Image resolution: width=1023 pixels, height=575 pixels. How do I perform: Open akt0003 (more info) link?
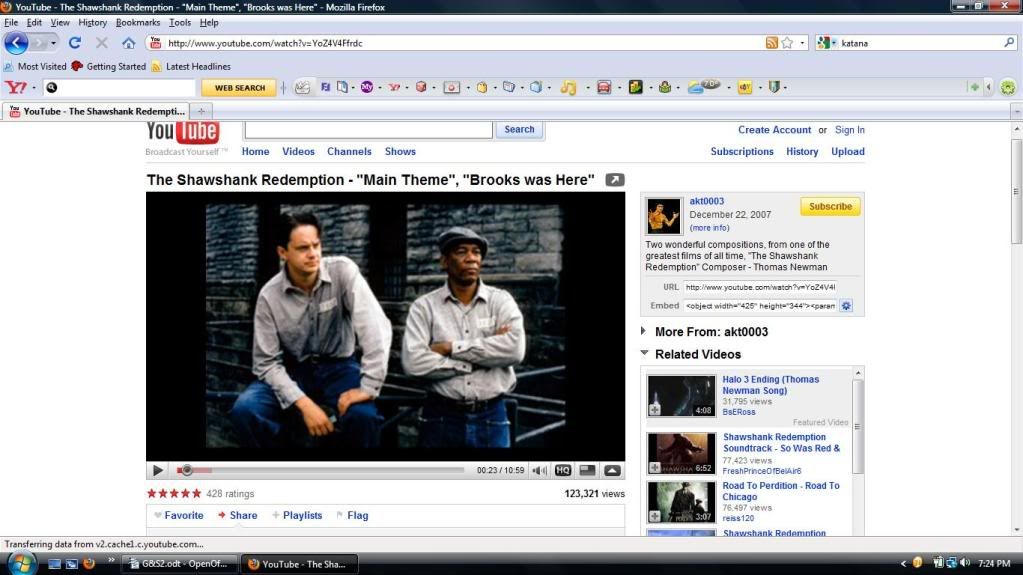[x=709, y=228]
